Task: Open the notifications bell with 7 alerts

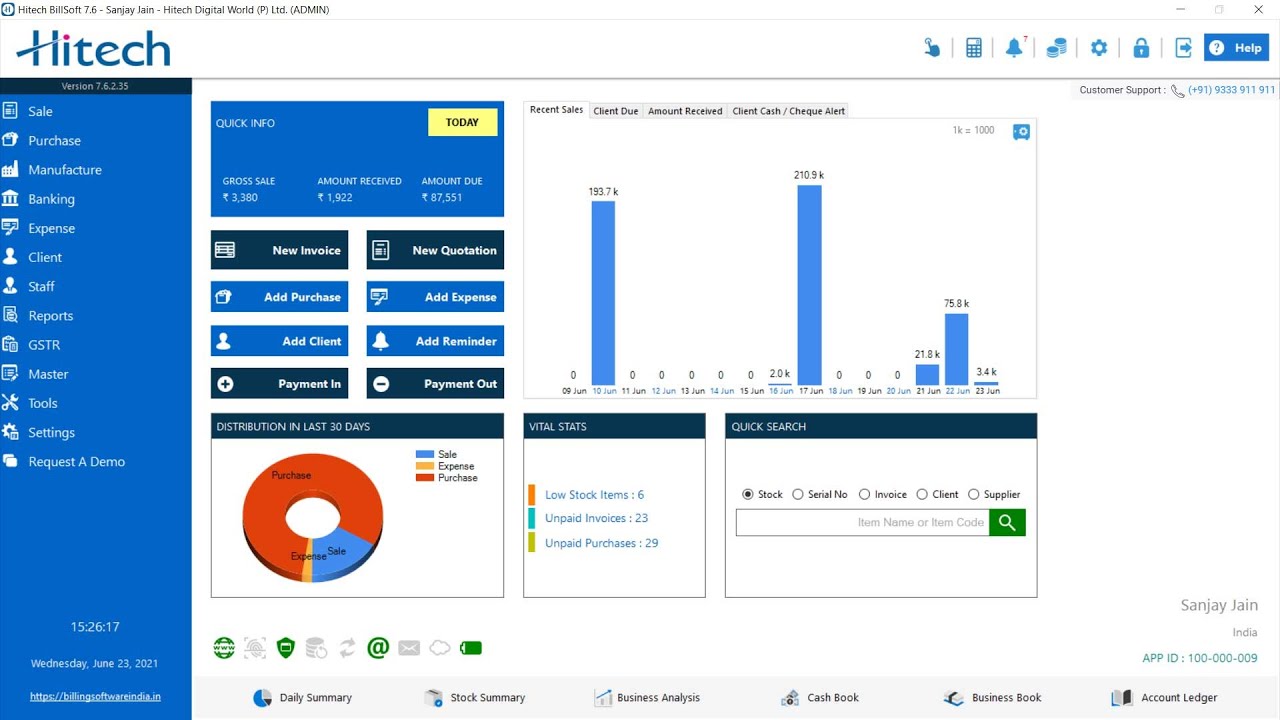Action: [x=1015, y=47]
